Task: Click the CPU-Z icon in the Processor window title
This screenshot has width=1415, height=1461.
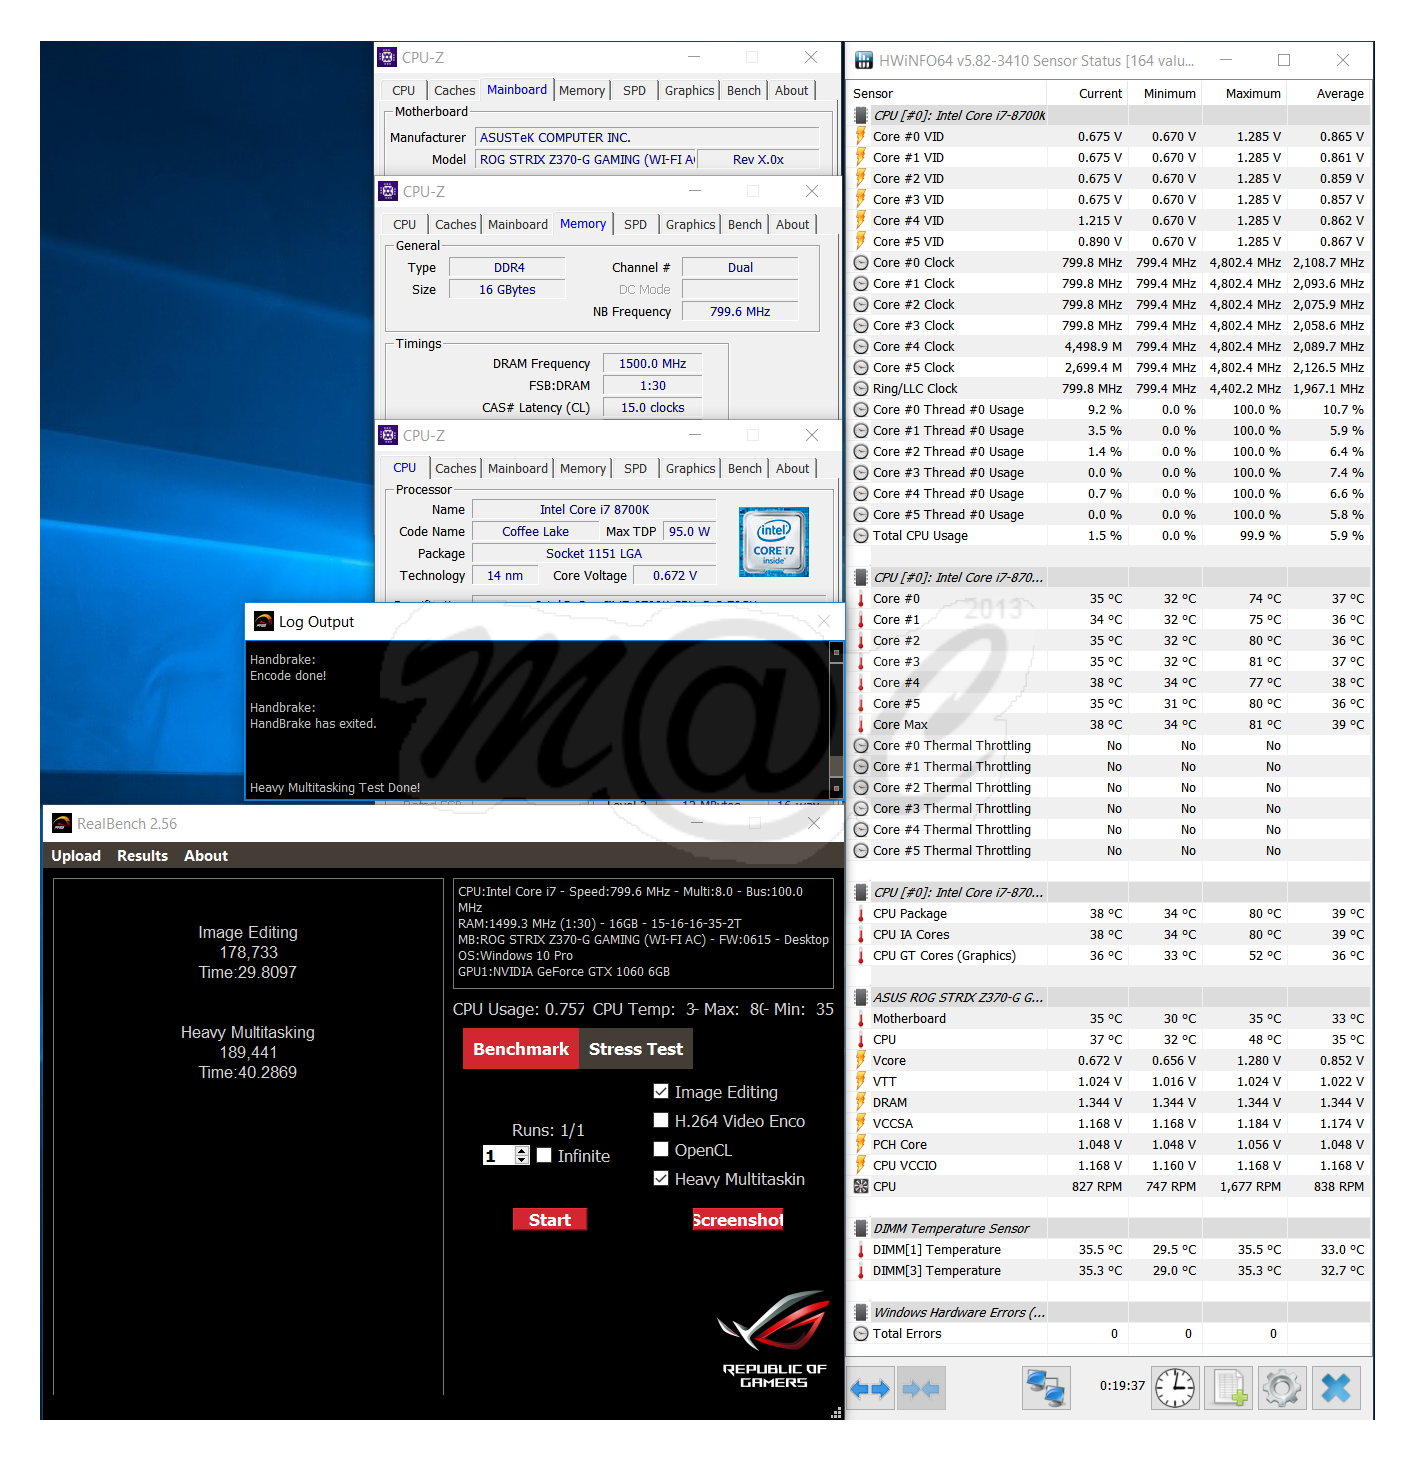Action: point(388,435)
